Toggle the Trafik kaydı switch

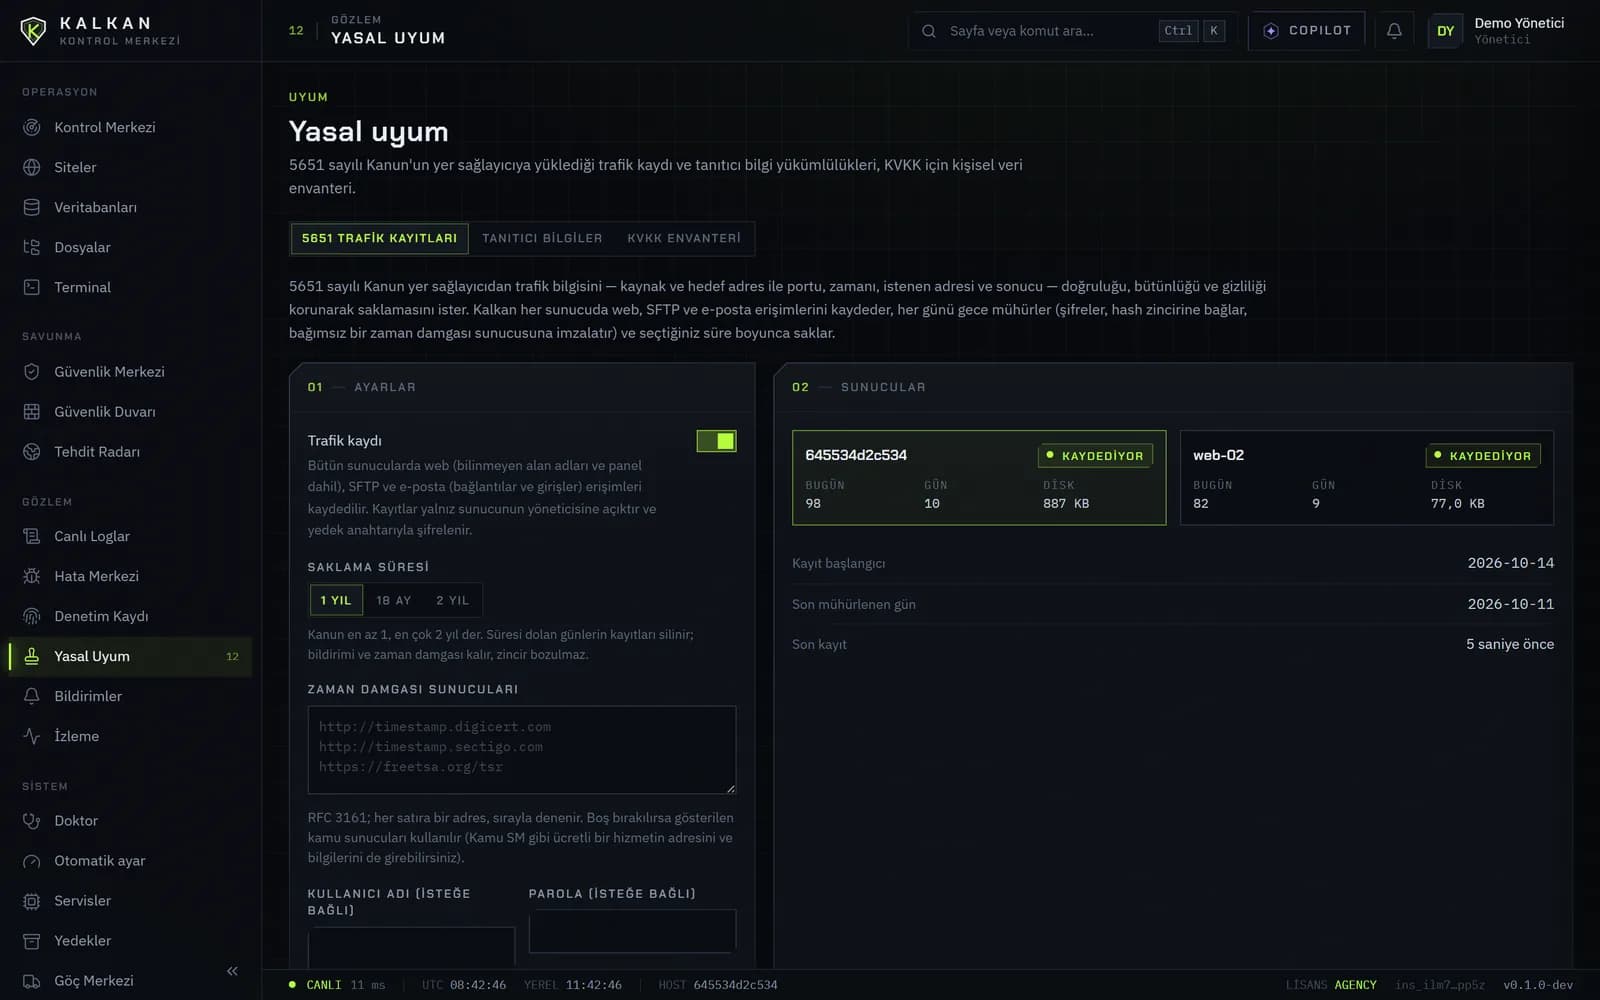click(716, 441)
